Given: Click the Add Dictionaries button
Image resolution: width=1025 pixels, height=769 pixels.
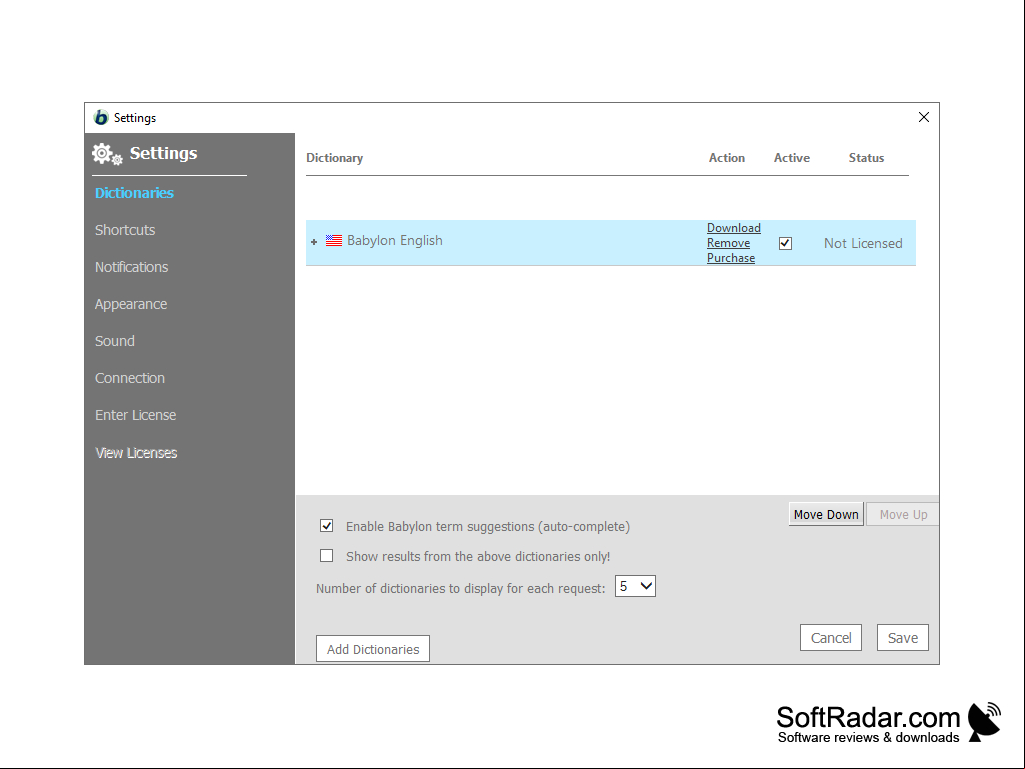Looking at the screenshot, I should pos(373,649).
